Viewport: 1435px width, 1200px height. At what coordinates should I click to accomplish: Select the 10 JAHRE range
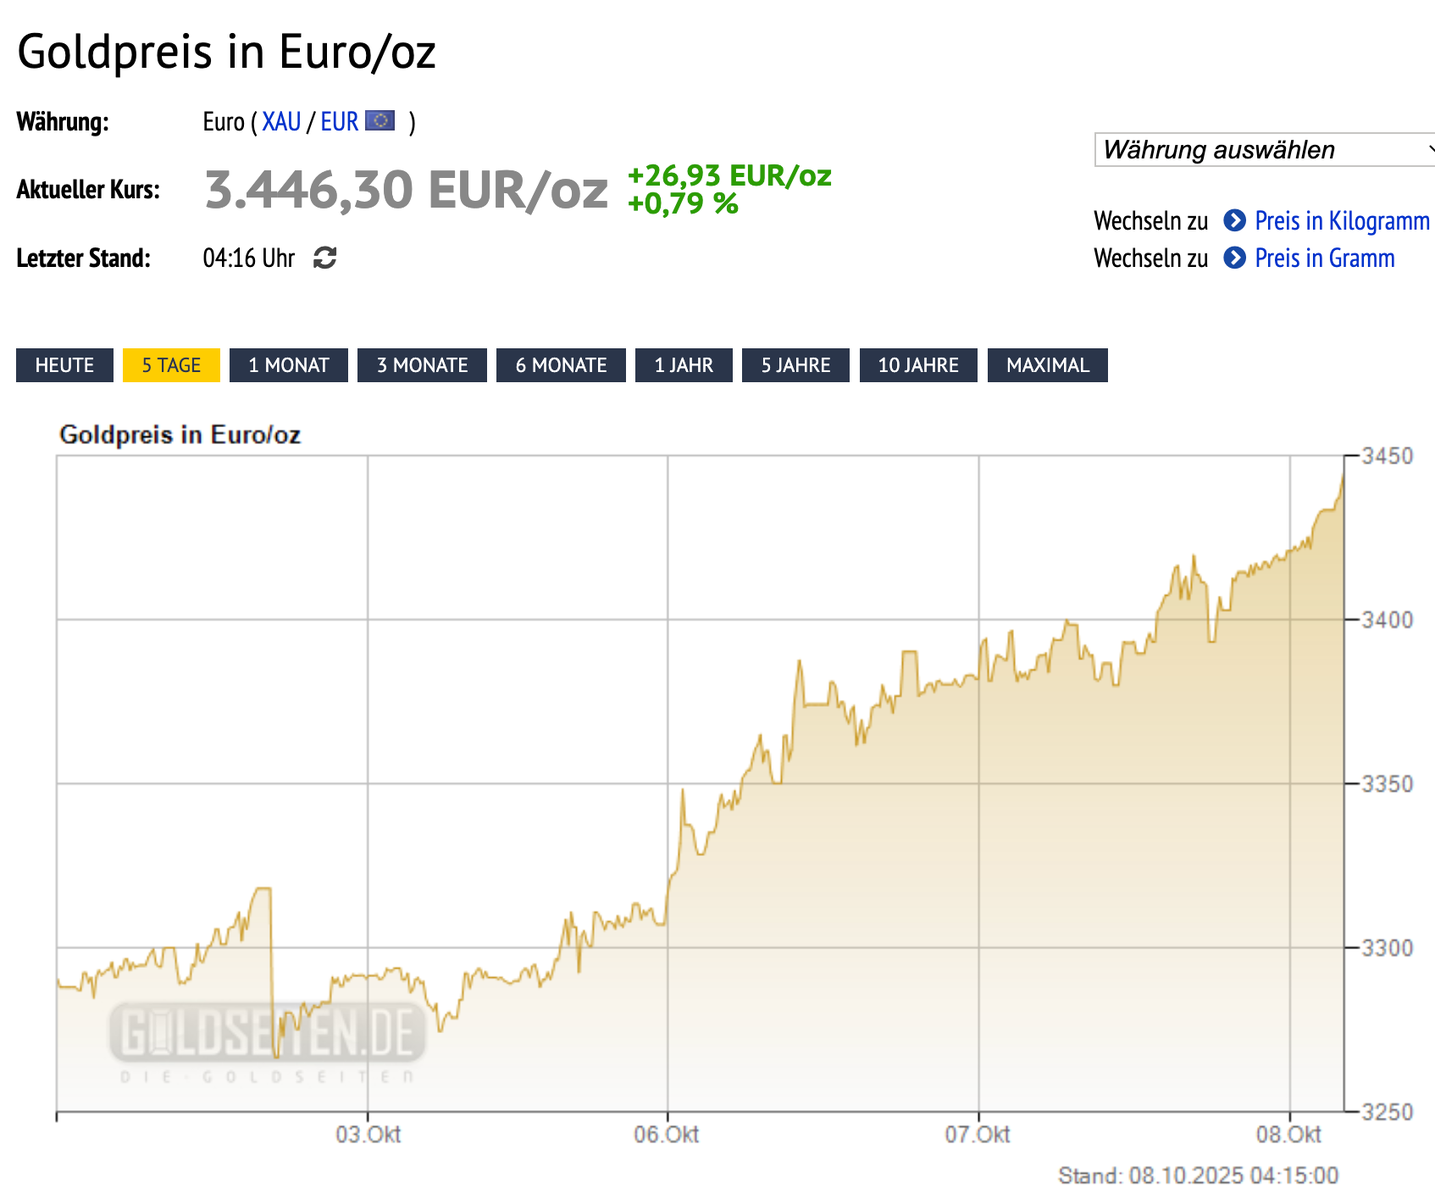918,365
